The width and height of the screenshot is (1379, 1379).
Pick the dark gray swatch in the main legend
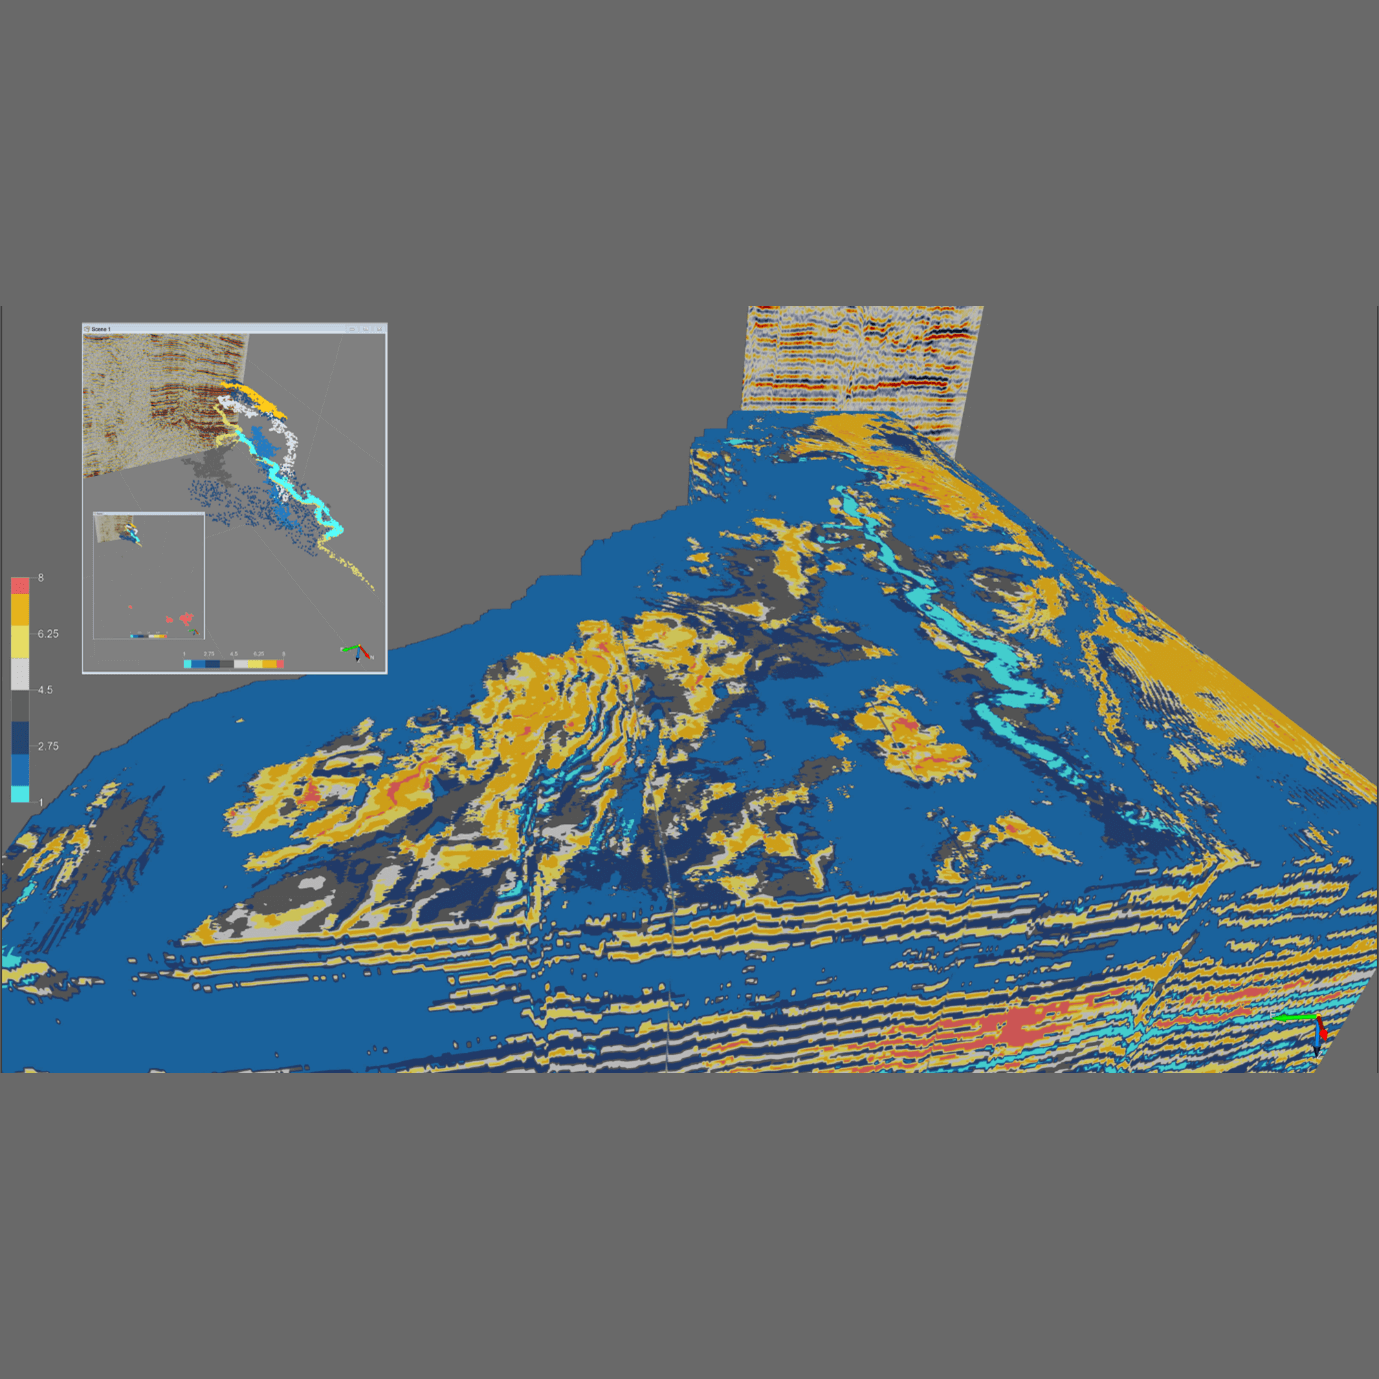pyautogui.click(x=20, y=706)
